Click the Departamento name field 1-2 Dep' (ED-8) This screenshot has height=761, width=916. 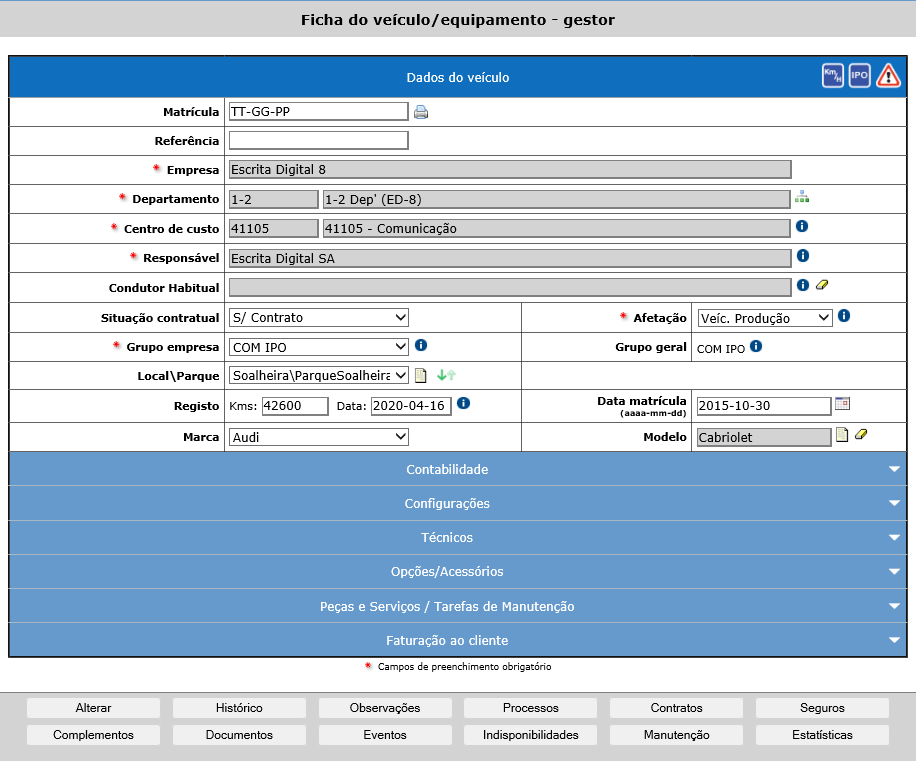(557, 199)
